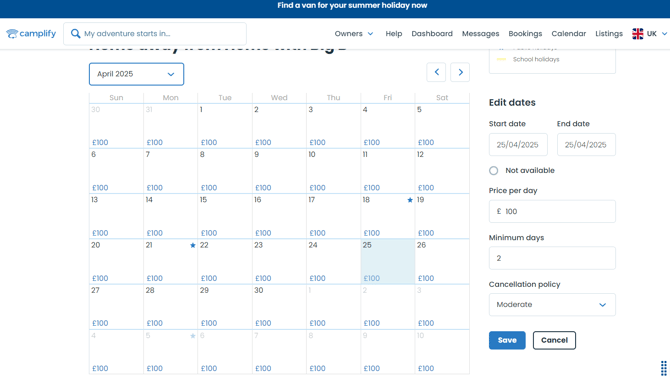670x382 pixels.
Task: Click the Cancel button
Action: point(554,340)
